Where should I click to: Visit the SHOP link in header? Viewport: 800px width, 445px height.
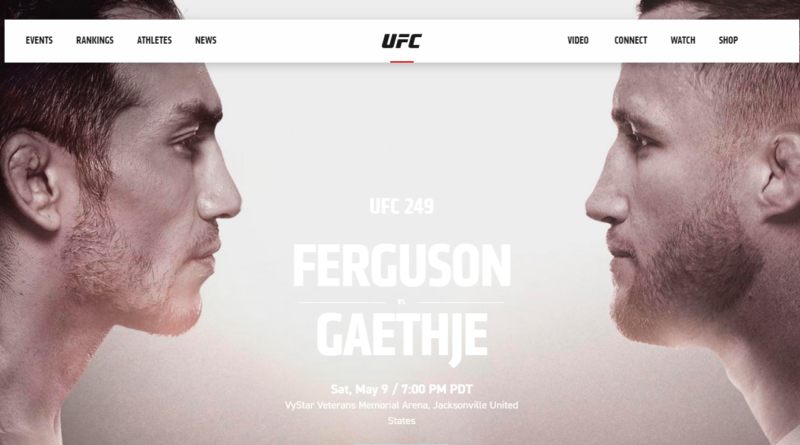click(728, 40)
